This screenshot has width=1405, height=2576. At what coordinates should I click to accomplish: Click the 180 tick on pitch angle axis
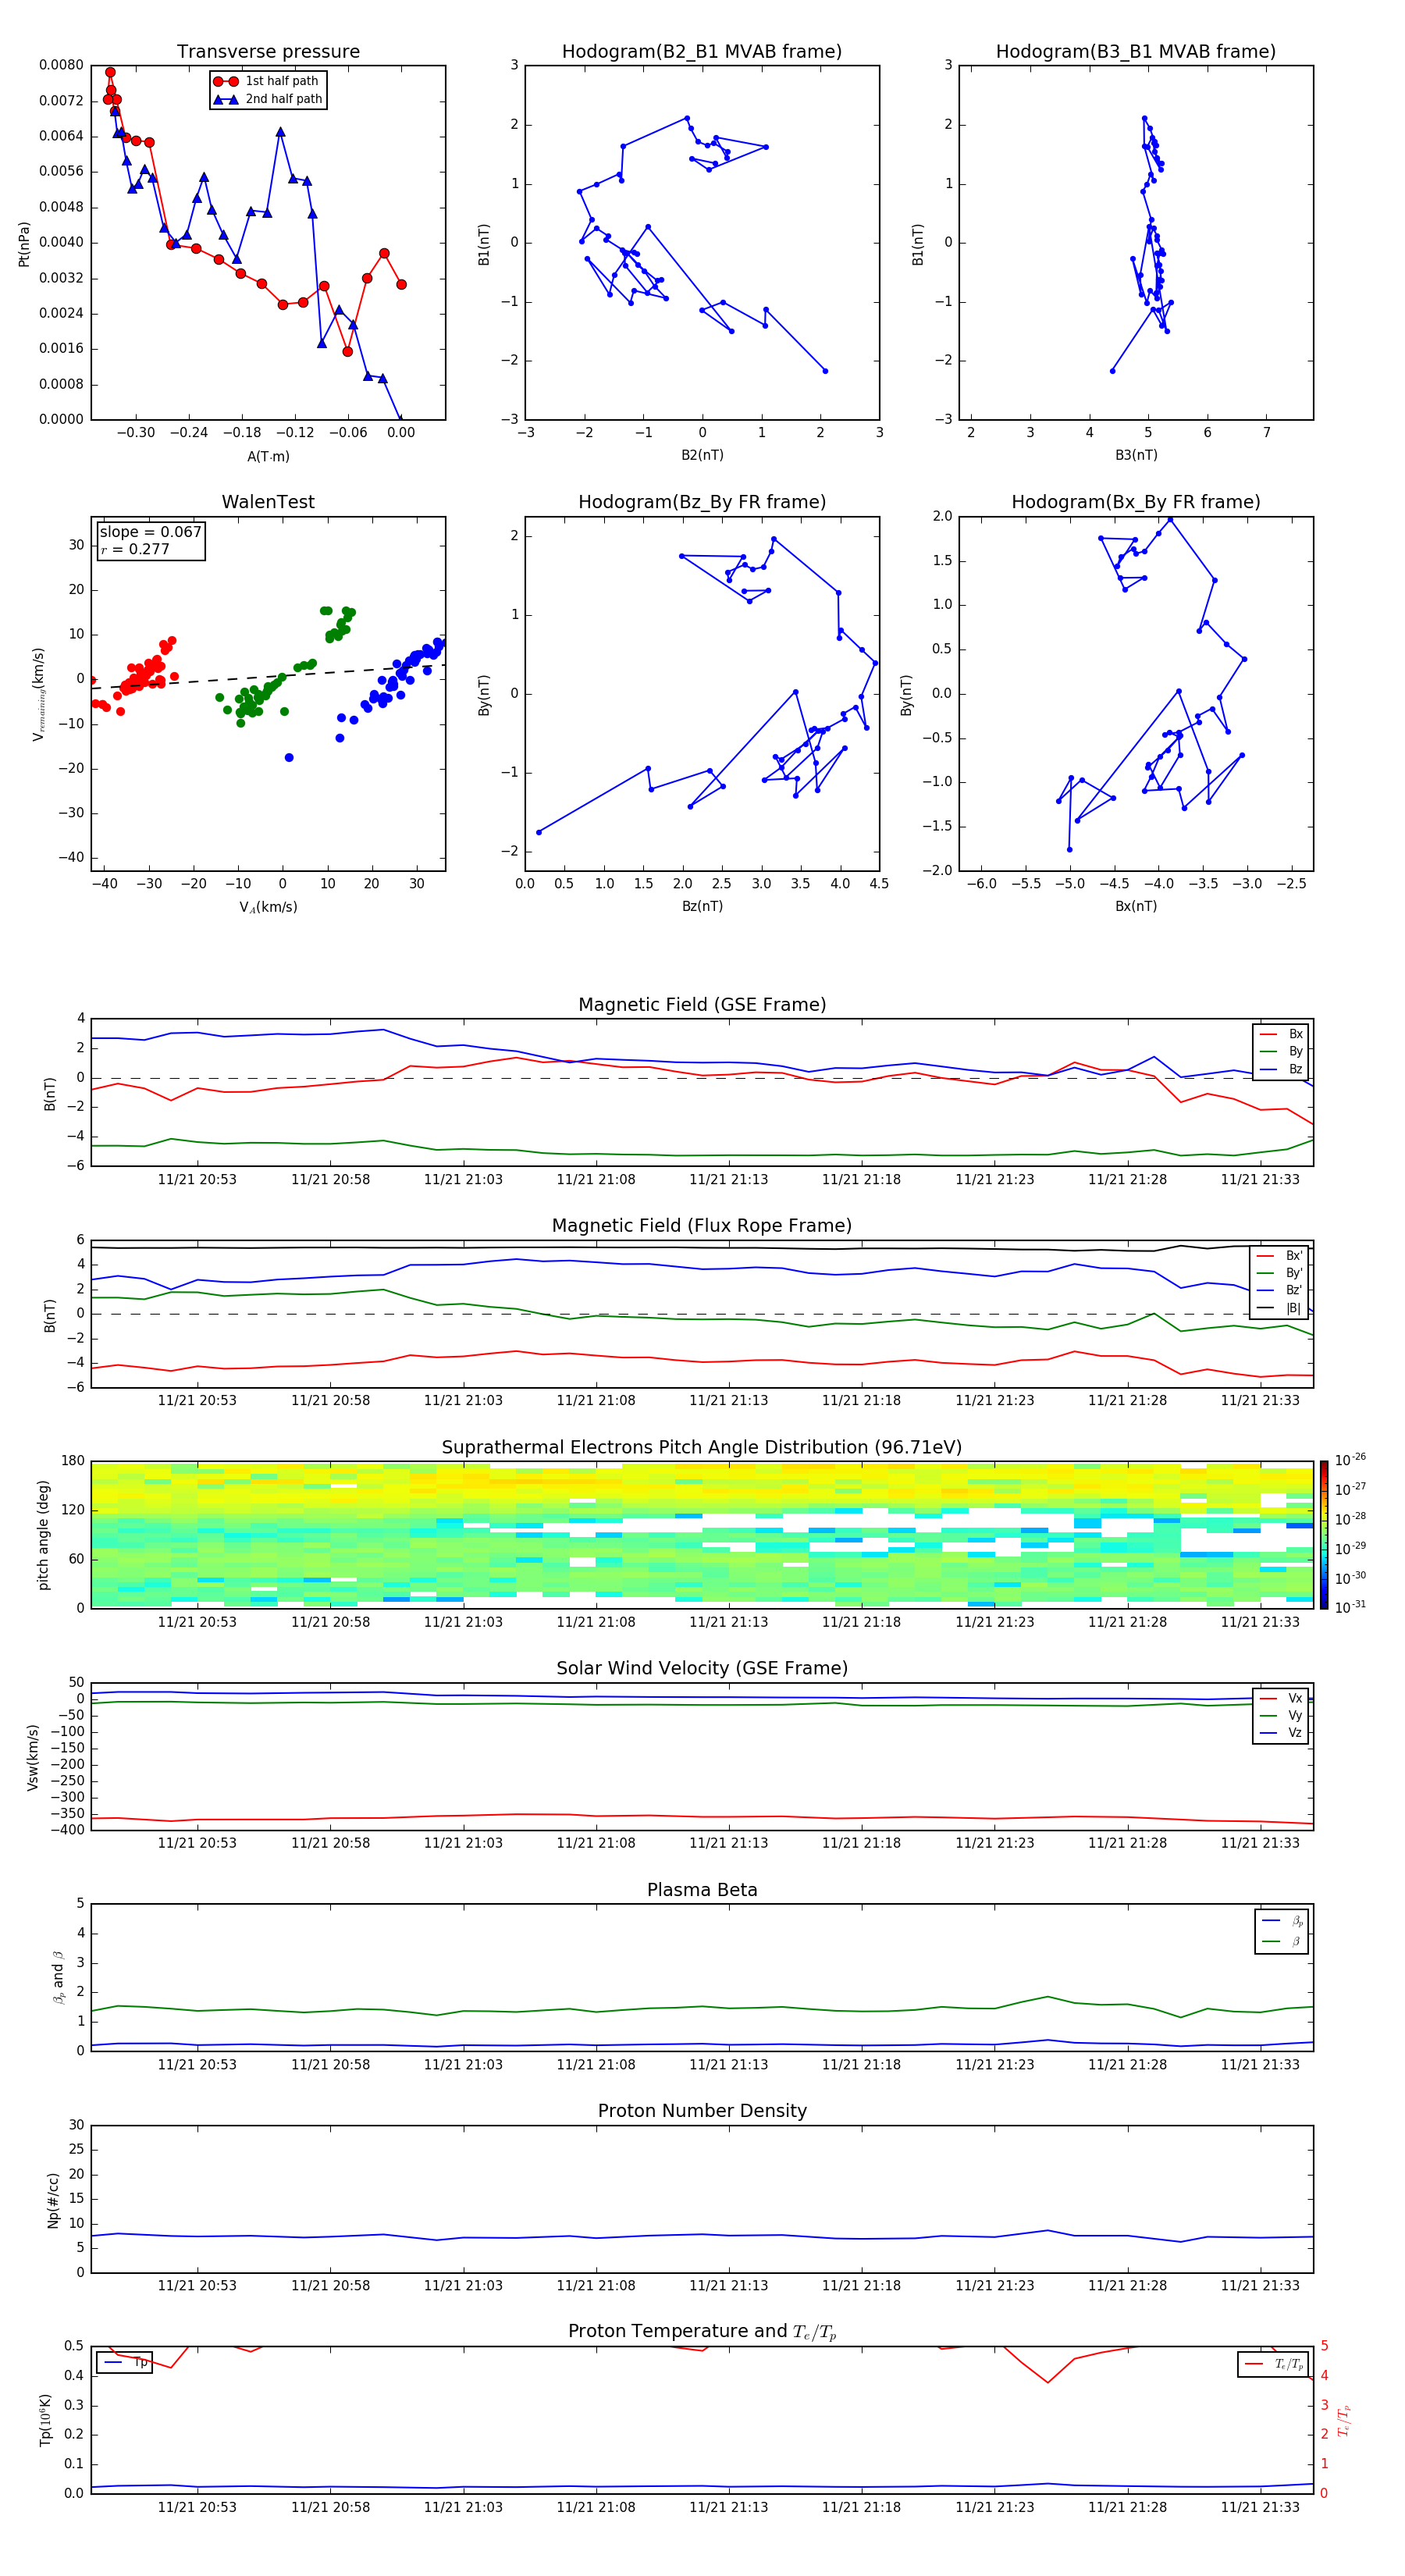[x=73, y=1461]
